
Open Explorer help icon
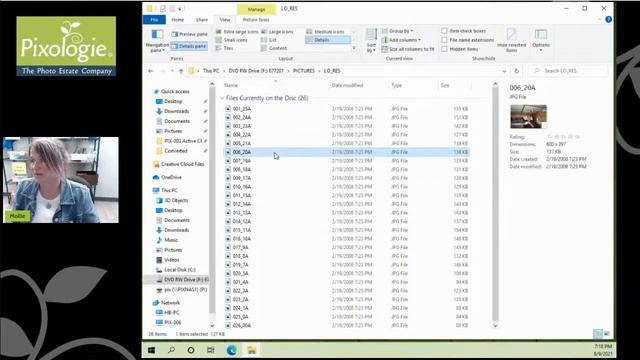pos(608,19)
